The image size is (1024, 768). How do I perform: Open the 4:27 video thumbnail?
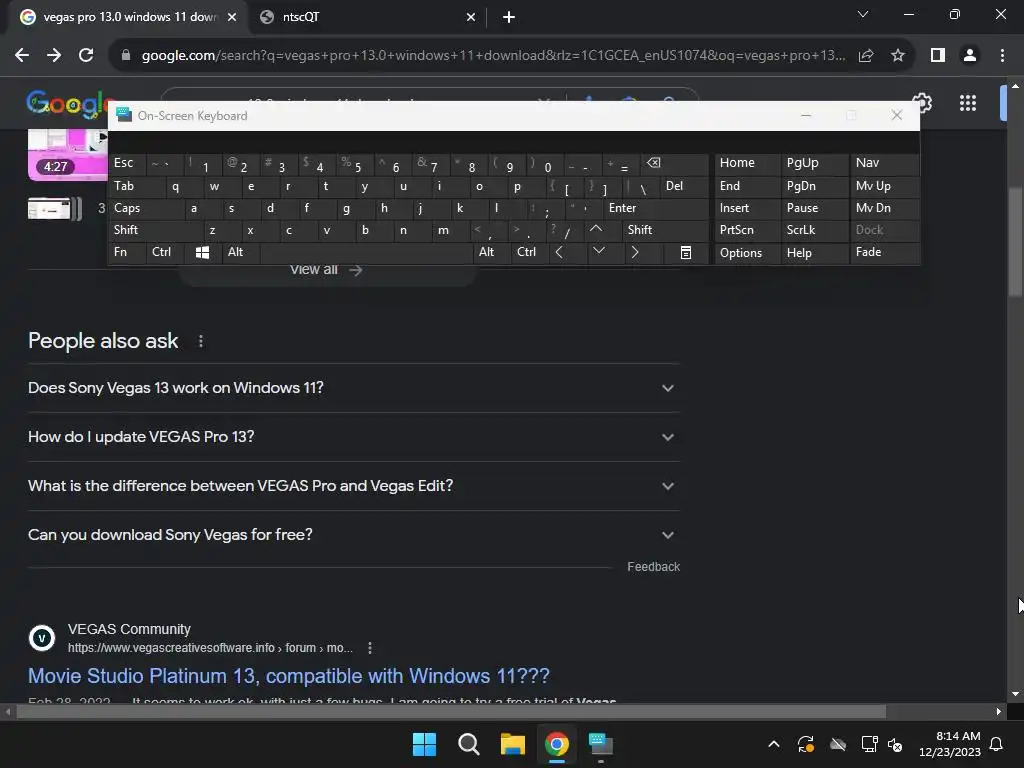tap(67, 154)
